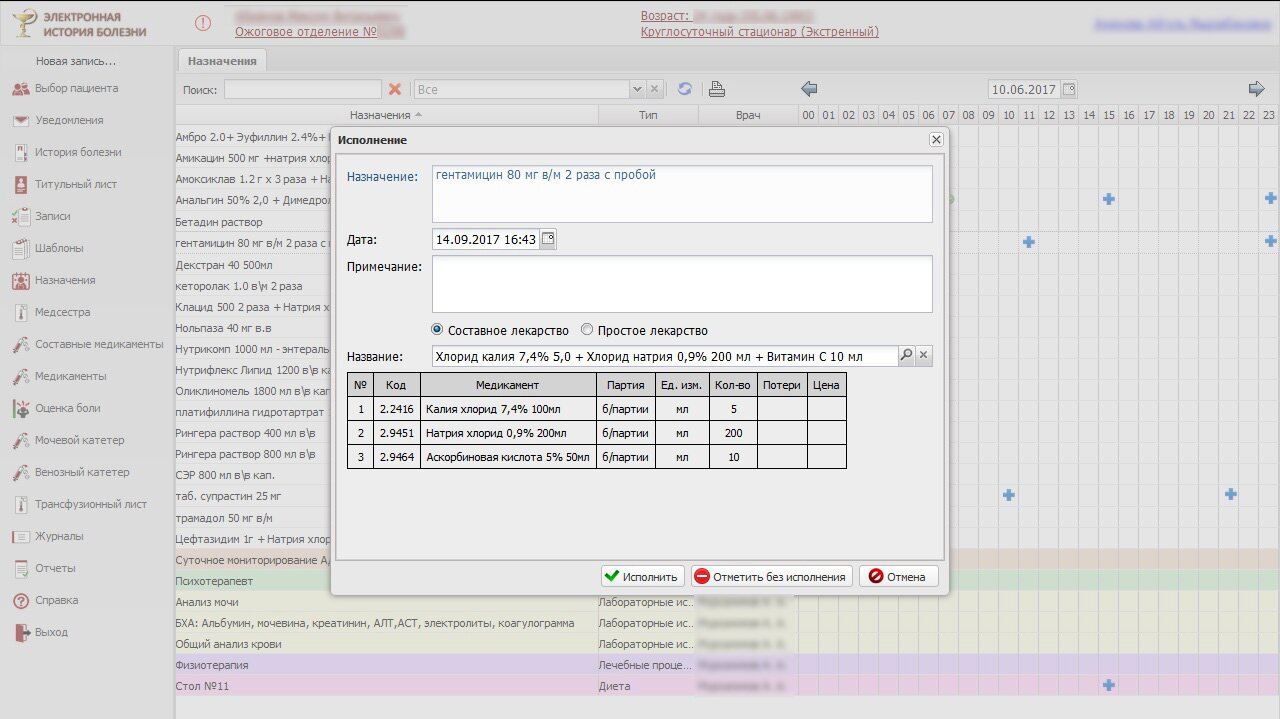
Task: Open Медикаменты in the sidebar menu
Action: click(x=70, y=376)
